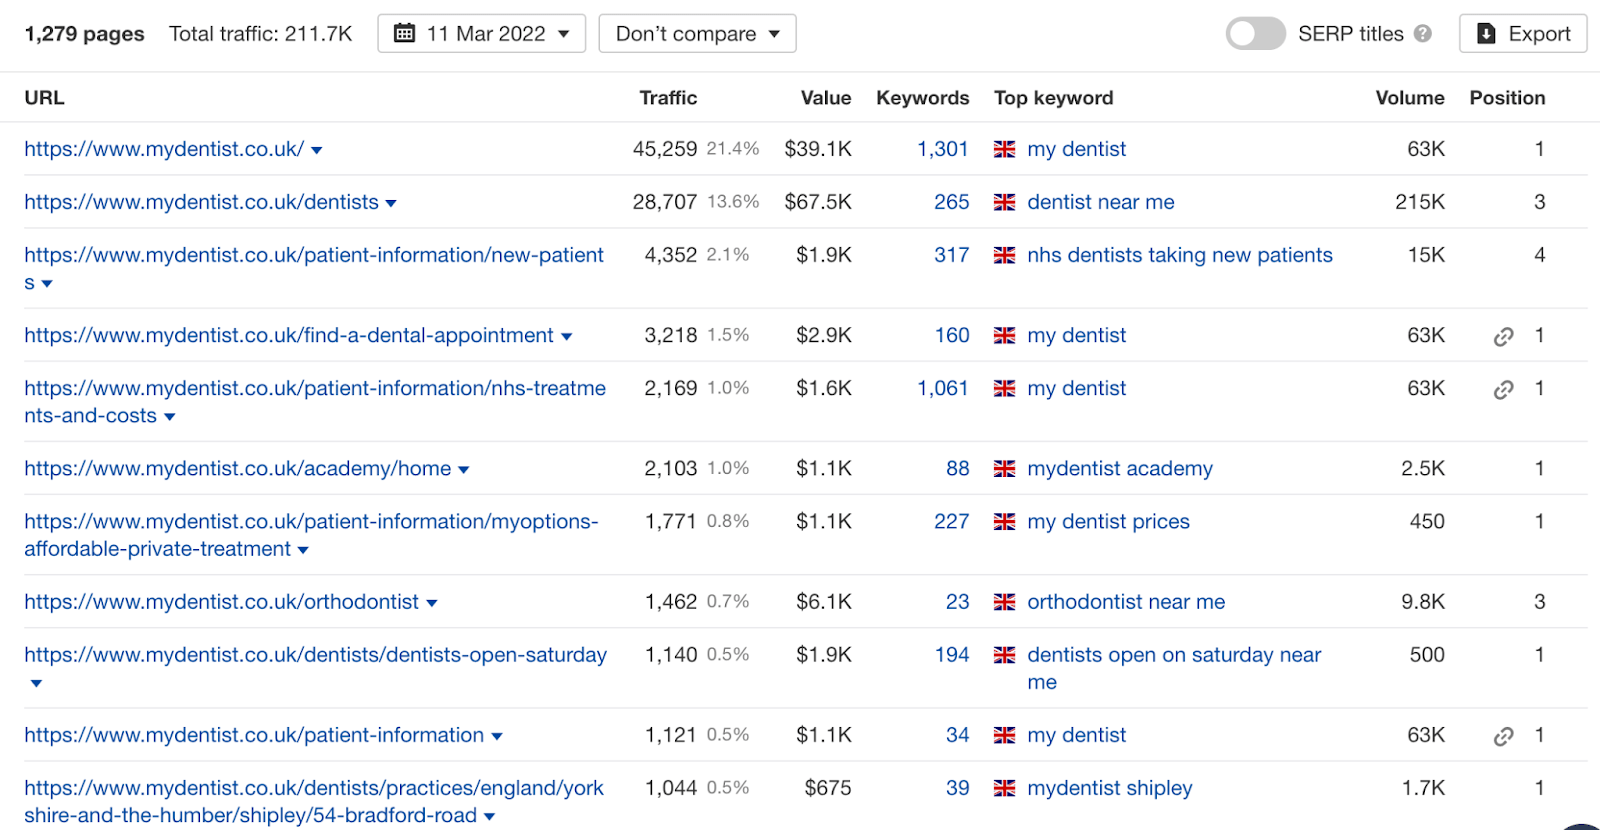Expand the arrow beside the orthodontist URL

click(432, 603)
